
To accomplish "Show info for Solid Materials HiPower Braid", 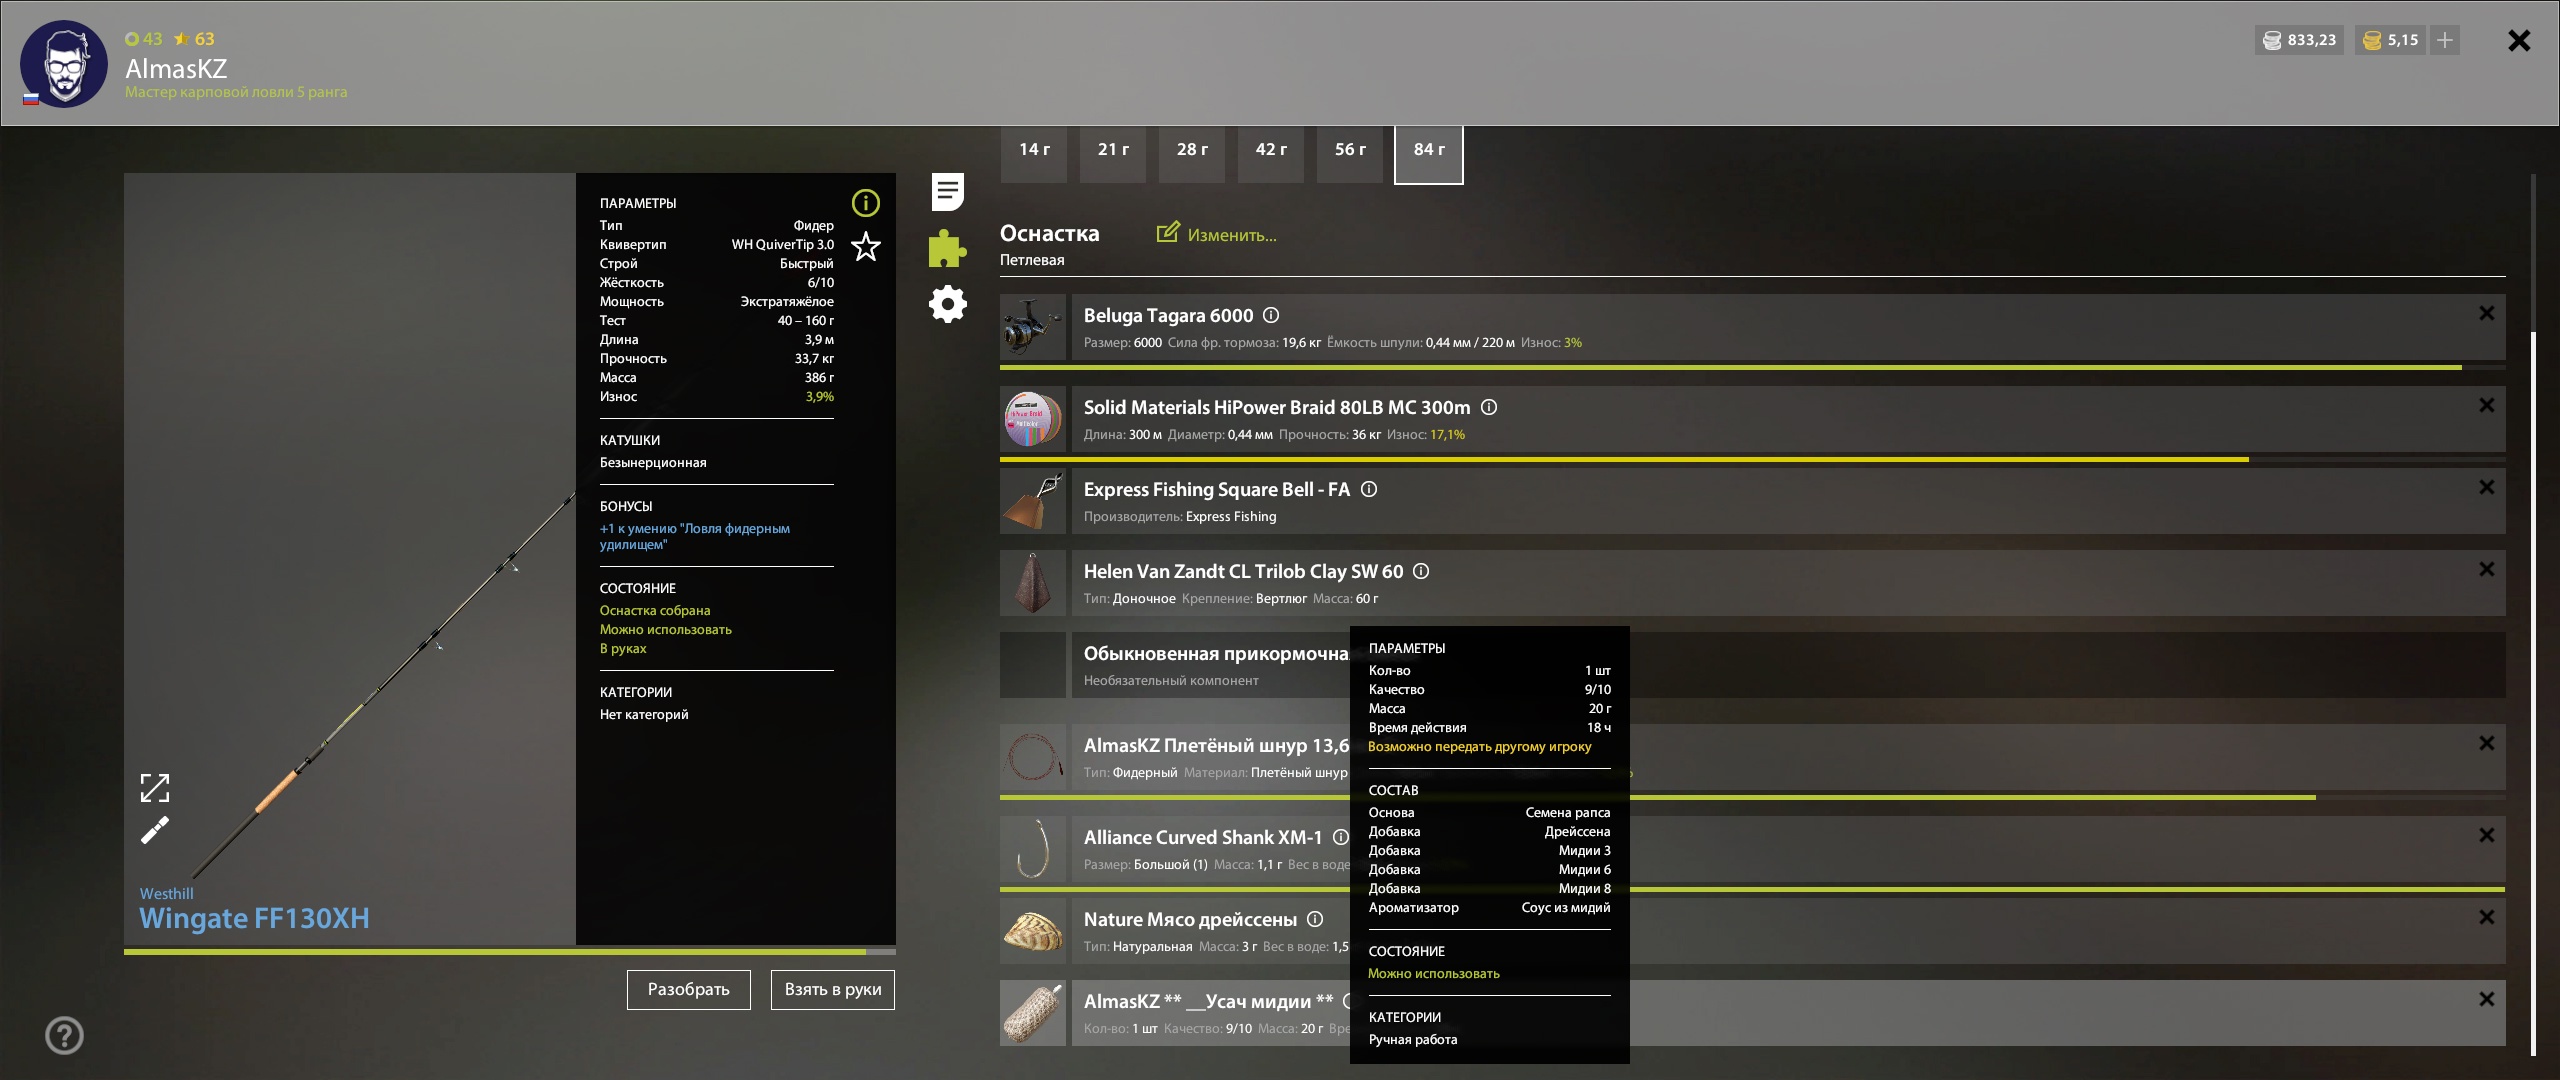I will pyautogui.click(x=1489, y=407).
